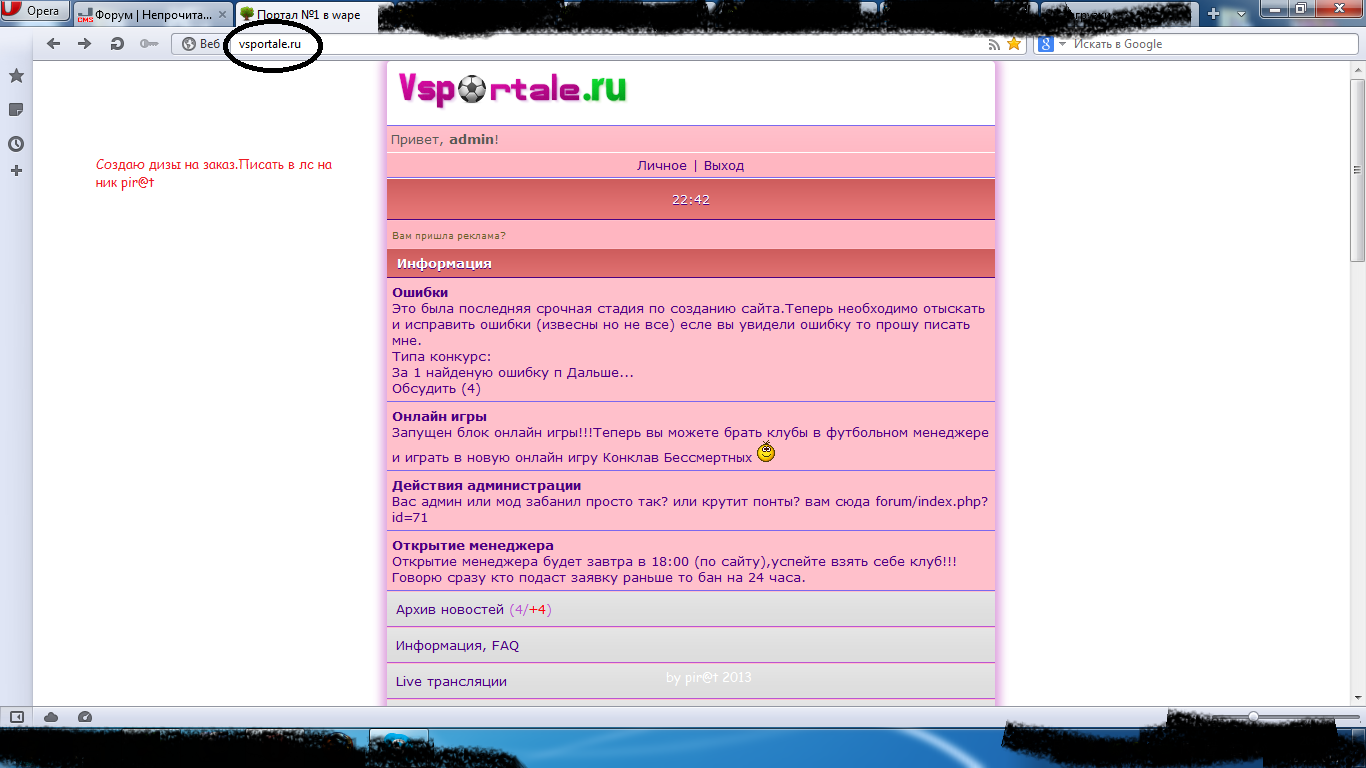Image resolution: width=1366 pixels, height=768 pixels.
Task: Open Opera Link cloud icon
Action: click(51, 717)
